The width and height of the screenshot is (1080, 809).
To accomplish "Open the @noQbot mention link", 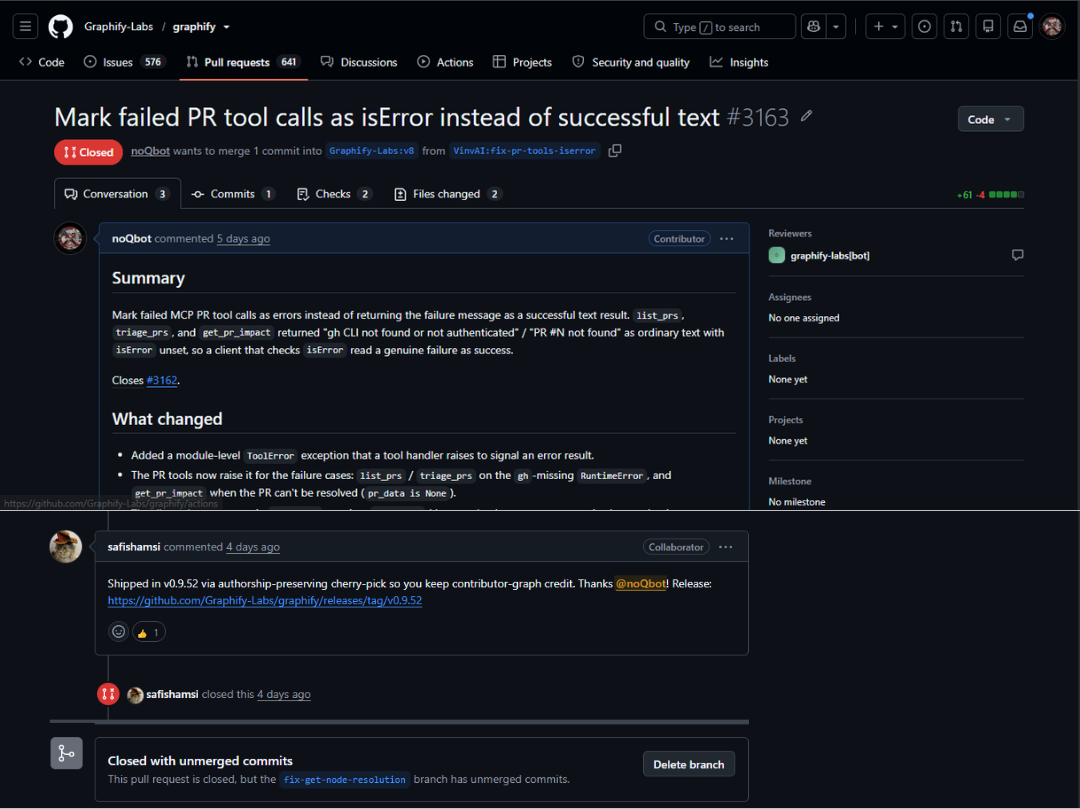I will [641, 583].
